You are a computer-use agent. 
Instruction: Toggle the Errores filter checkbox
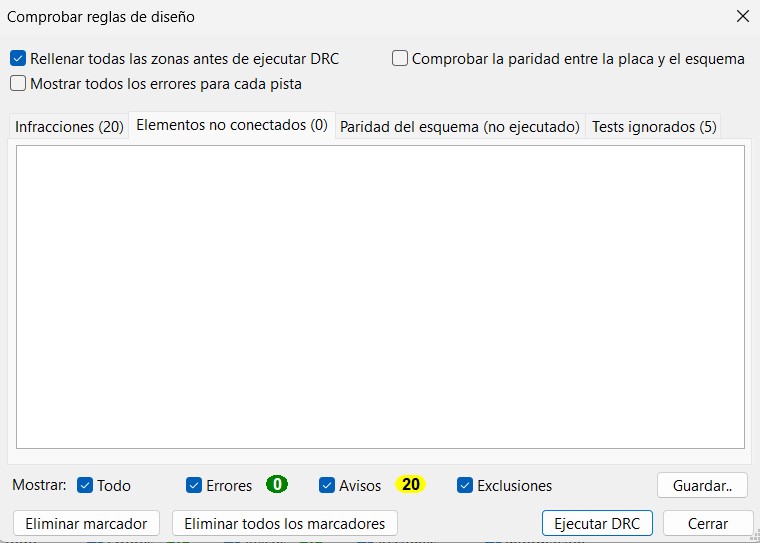[194, 485]
